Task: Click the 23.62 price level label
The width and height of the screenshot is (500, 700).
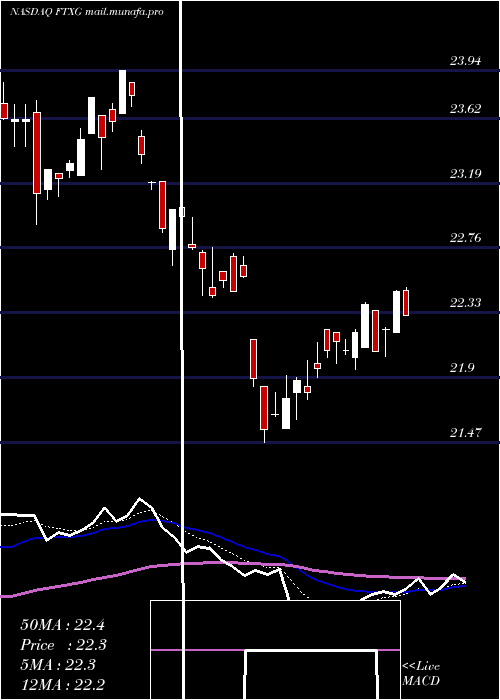Action: point(465,108)
